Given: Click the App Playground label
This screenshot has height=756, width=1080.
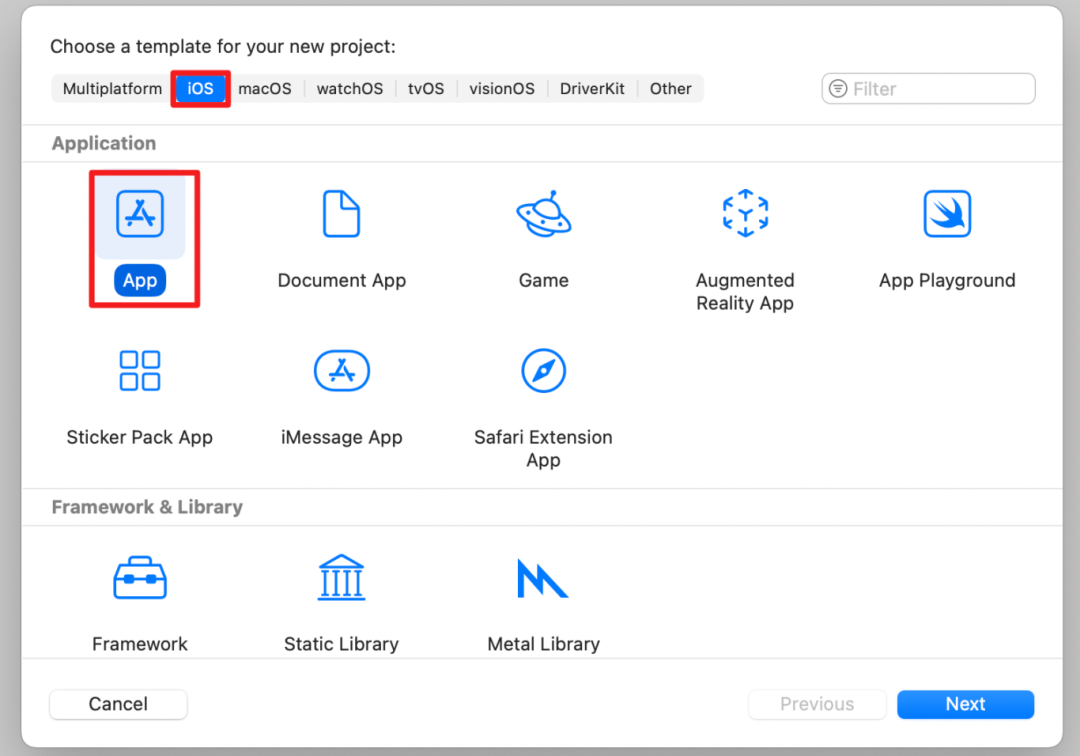Looking at the screenshot, I should 947,280.
